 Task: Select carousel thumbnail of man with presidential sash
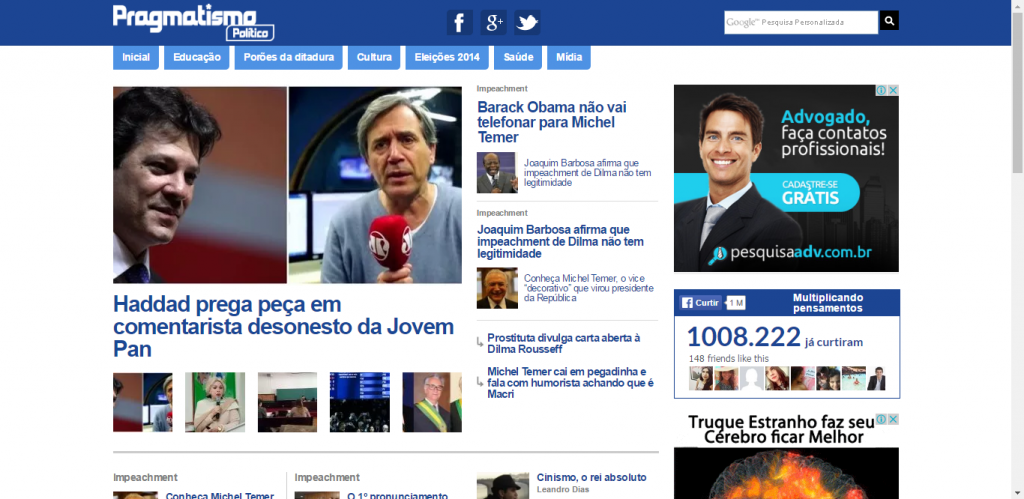(x=432, y=402)
